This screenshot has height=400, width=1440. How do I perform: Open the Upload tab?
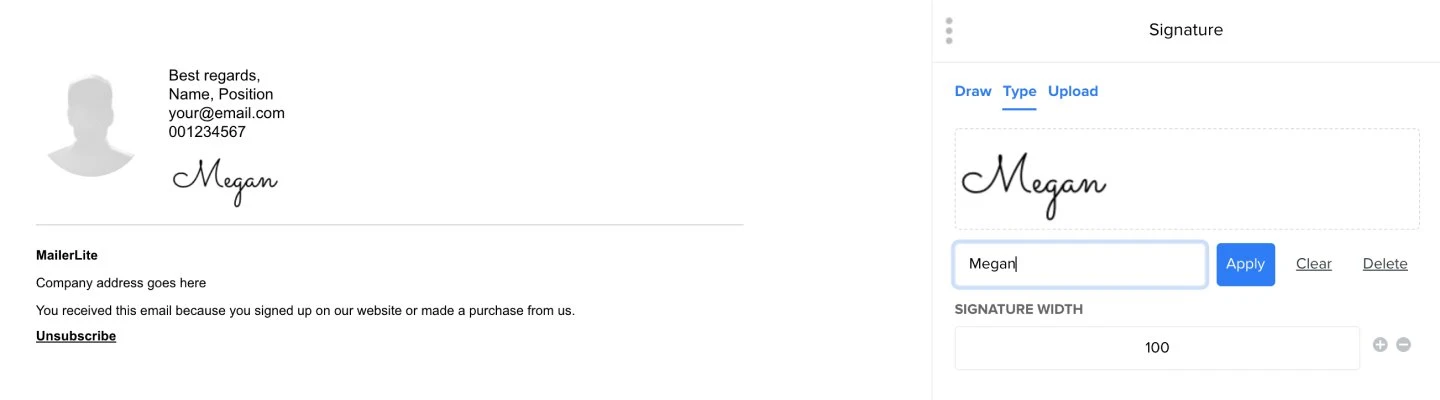tap(1073, 91)
